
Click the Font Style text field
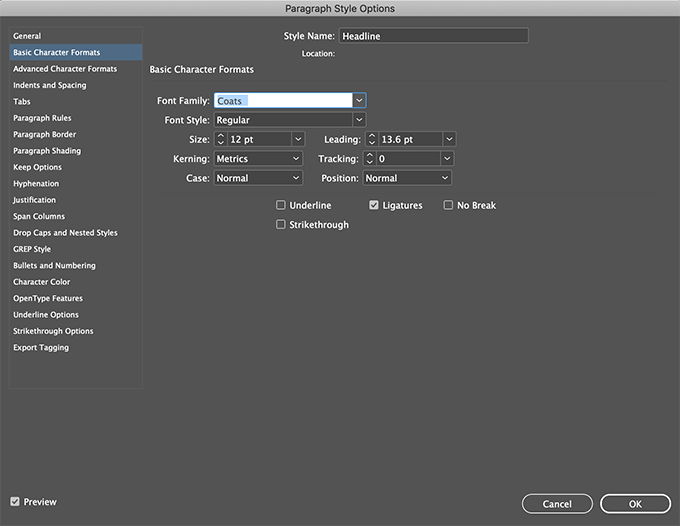pos(283,120)
